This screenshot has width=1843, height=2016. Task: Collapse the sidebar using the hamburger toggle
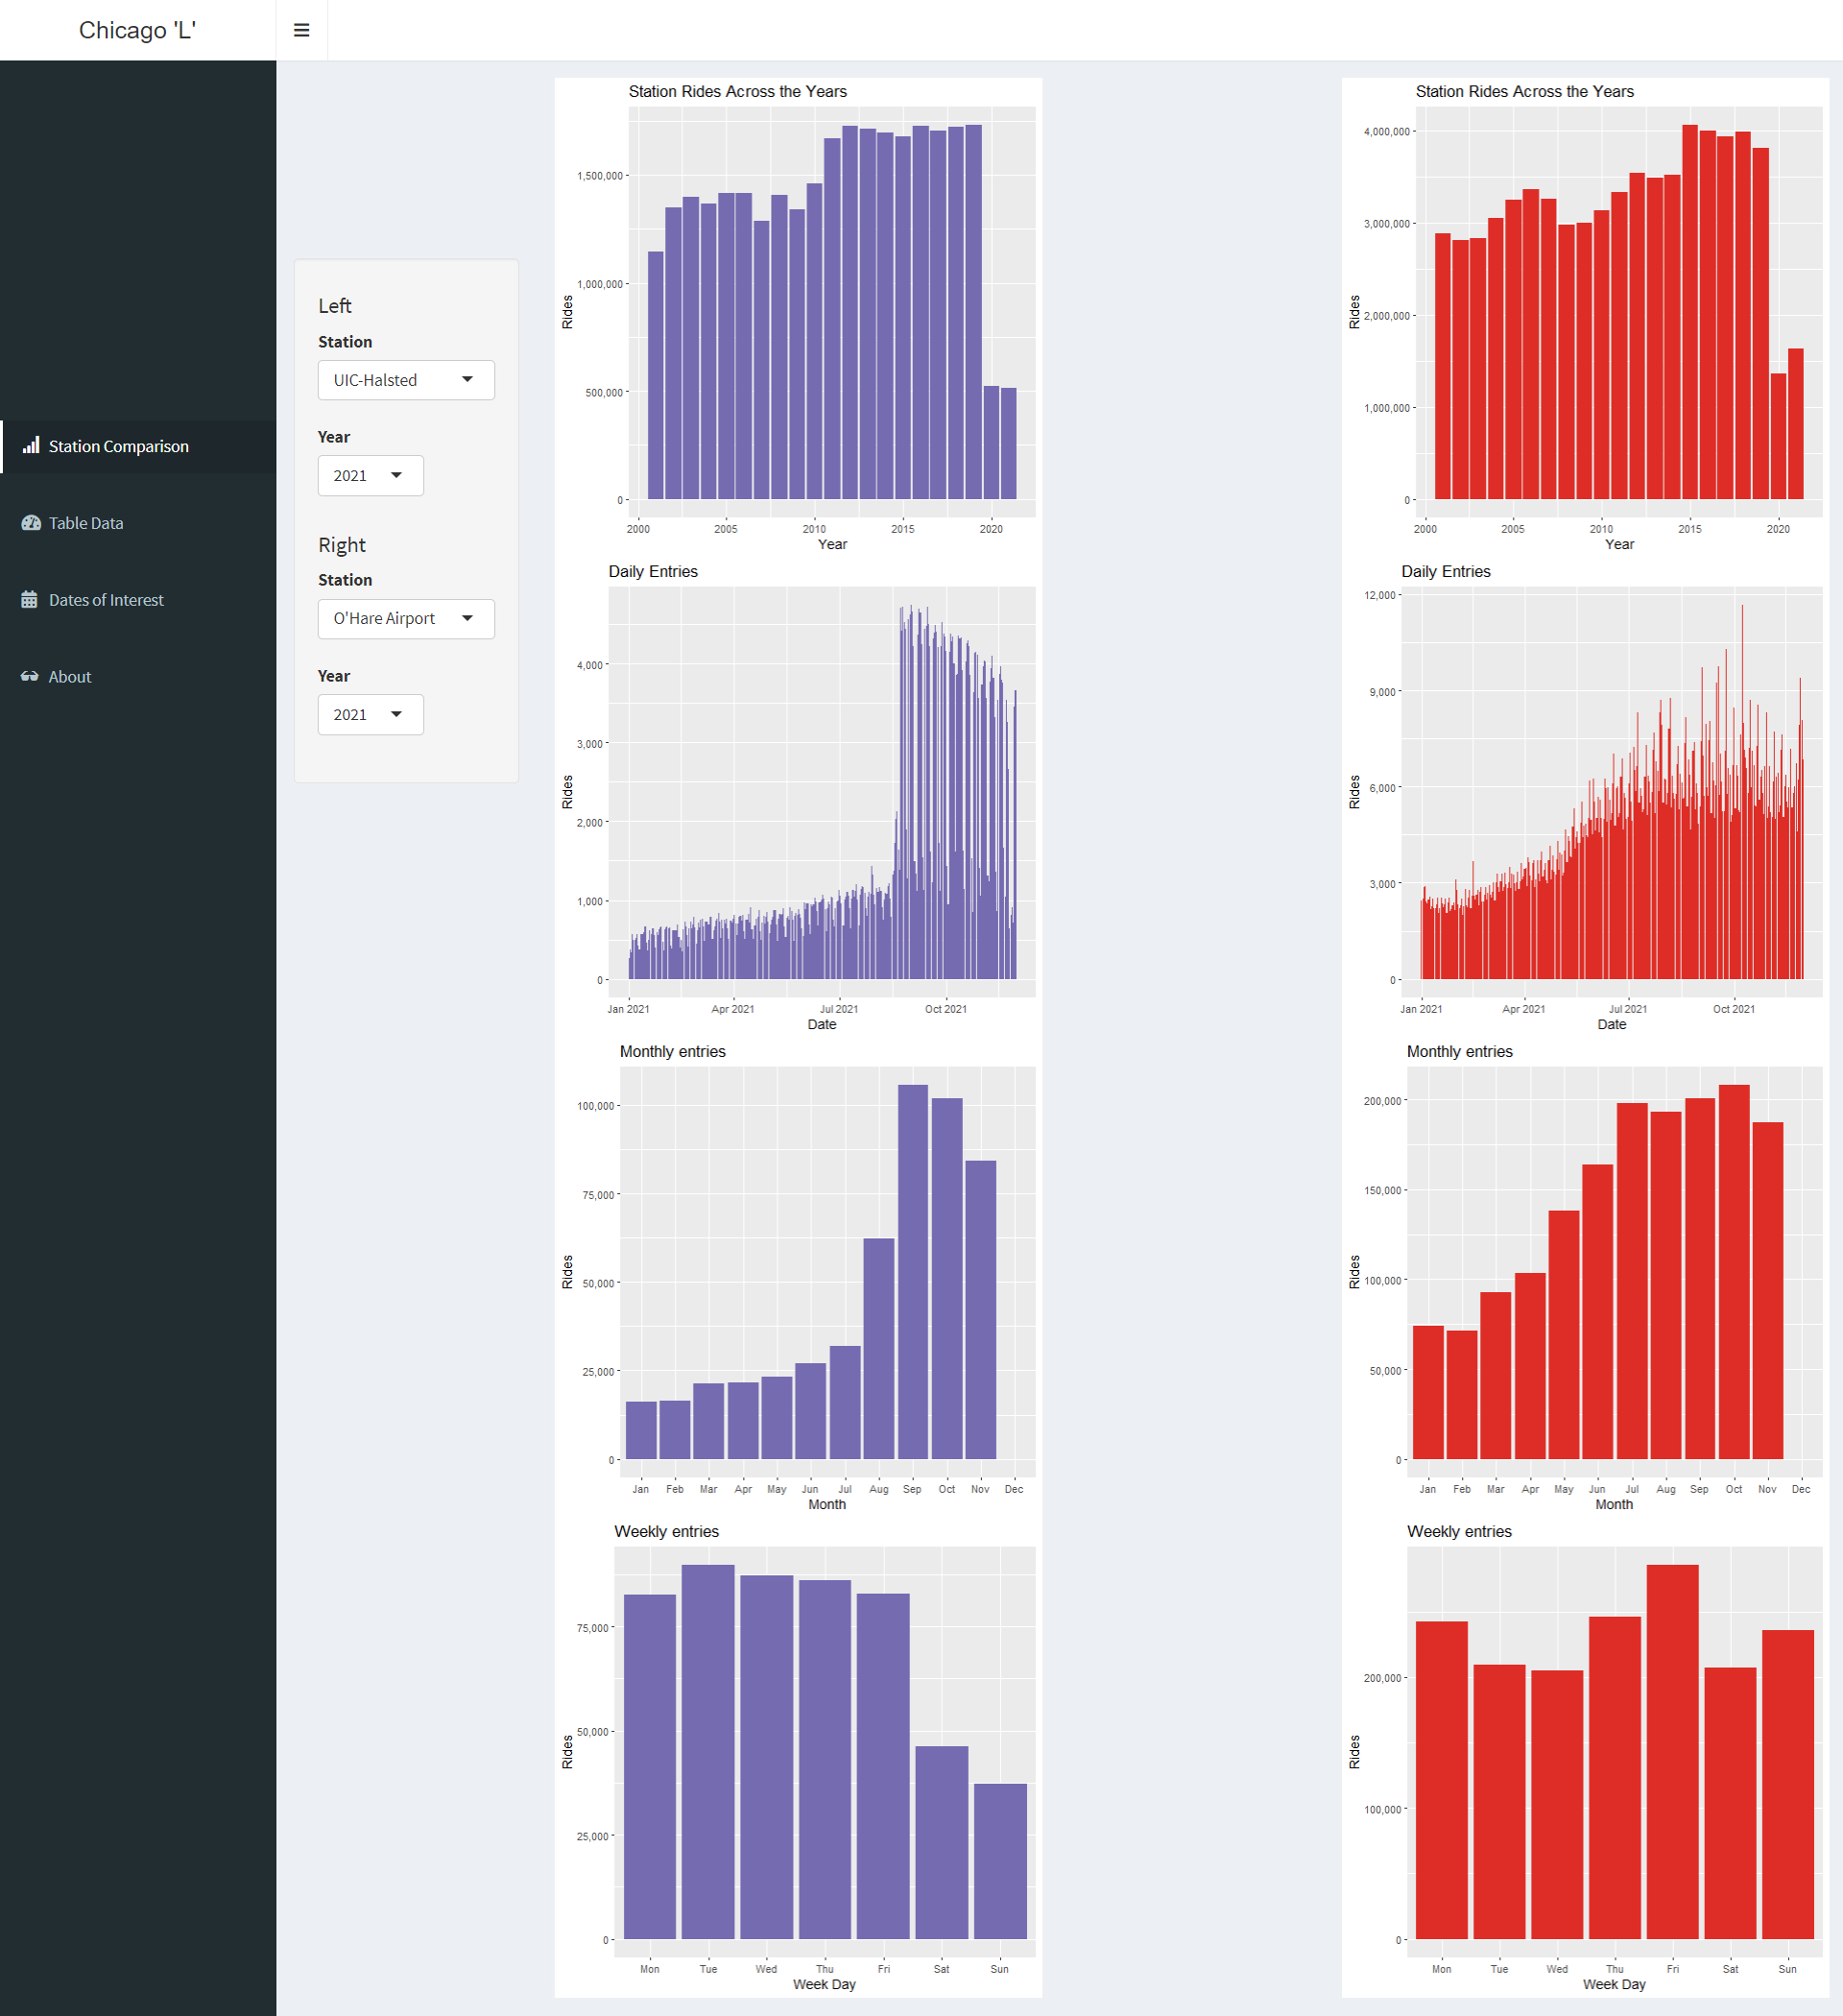(301, 30)
